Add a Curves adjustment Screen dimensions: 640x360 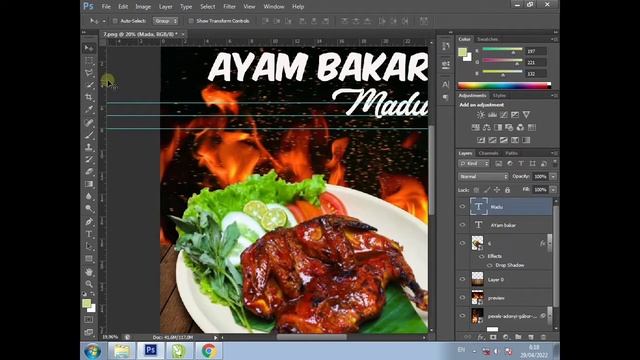[504, 115]
